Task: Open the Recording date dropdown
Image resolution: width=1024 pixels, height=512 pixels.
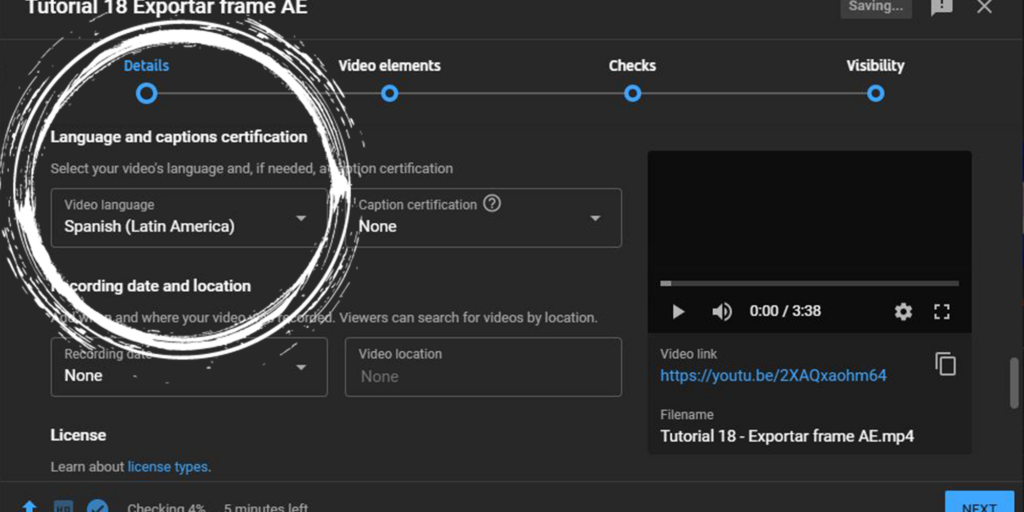Action: click(x=189, y=367)
